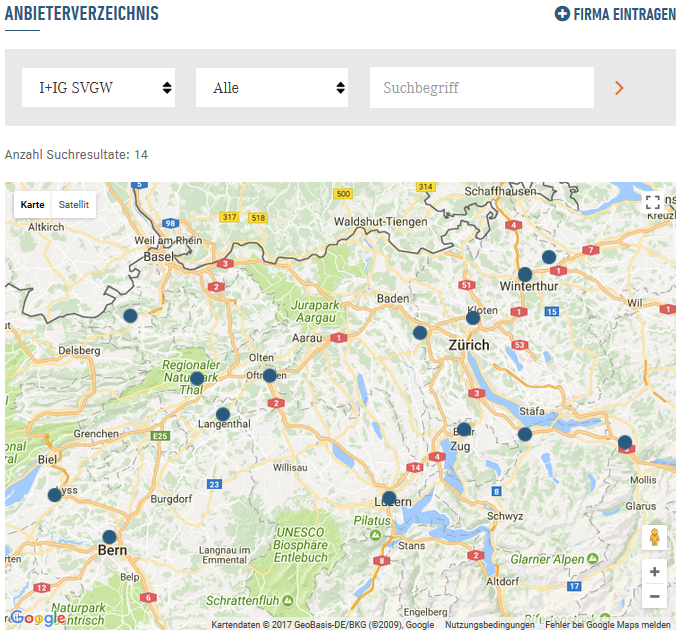Image resolution: width=683 pixels, height=638 pixels.
Task: Open the Google logo link
Action: click(x=37, y=618)
